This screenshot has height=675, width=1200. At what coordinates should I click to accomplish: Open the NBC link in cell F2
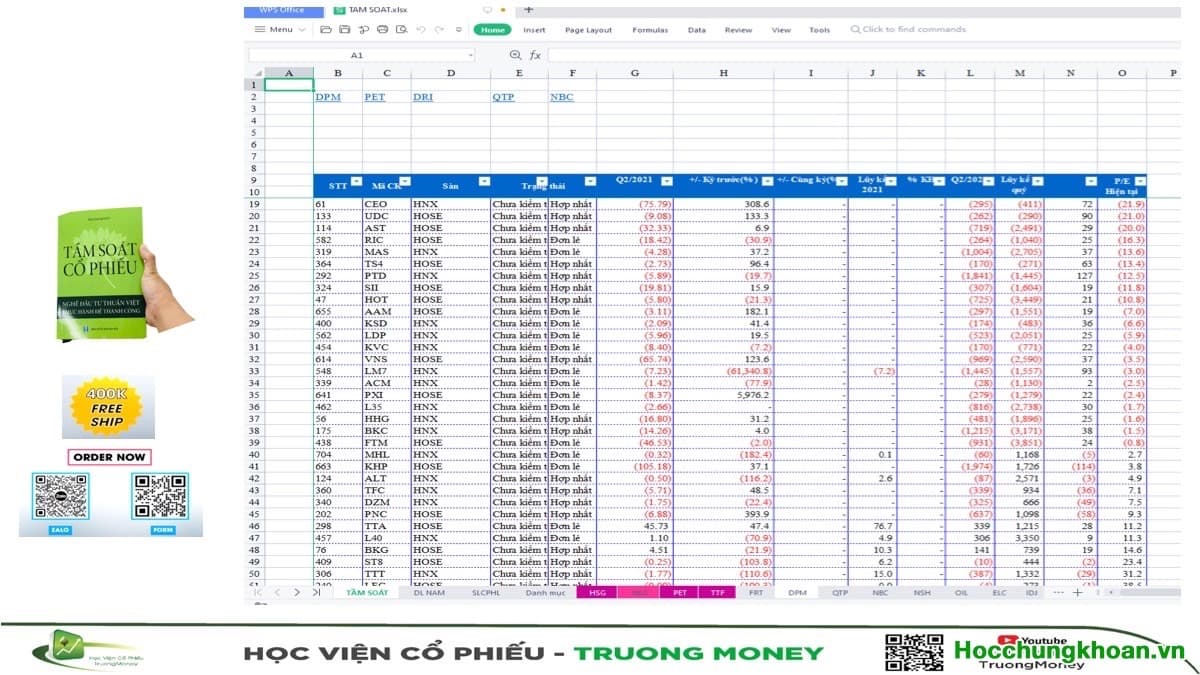pos(561,97)
